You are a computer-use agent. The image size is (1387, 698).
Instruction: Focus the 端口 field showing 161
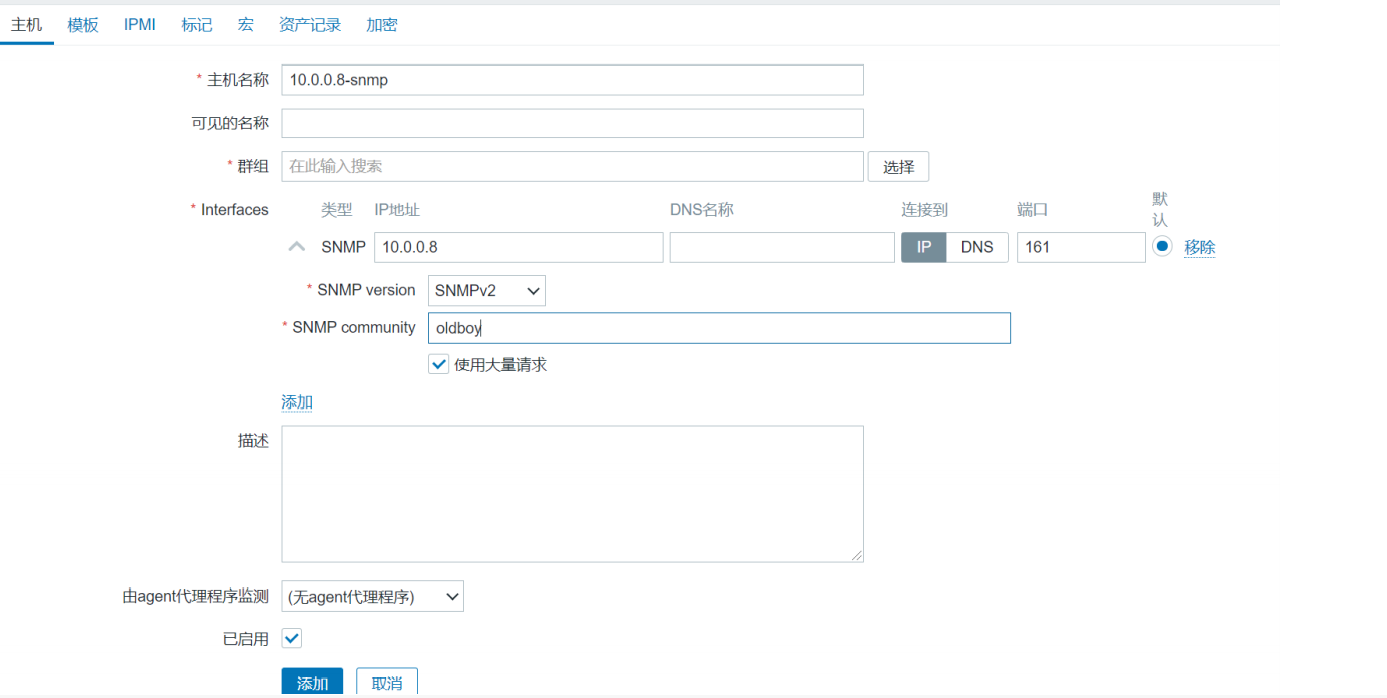1081,247
